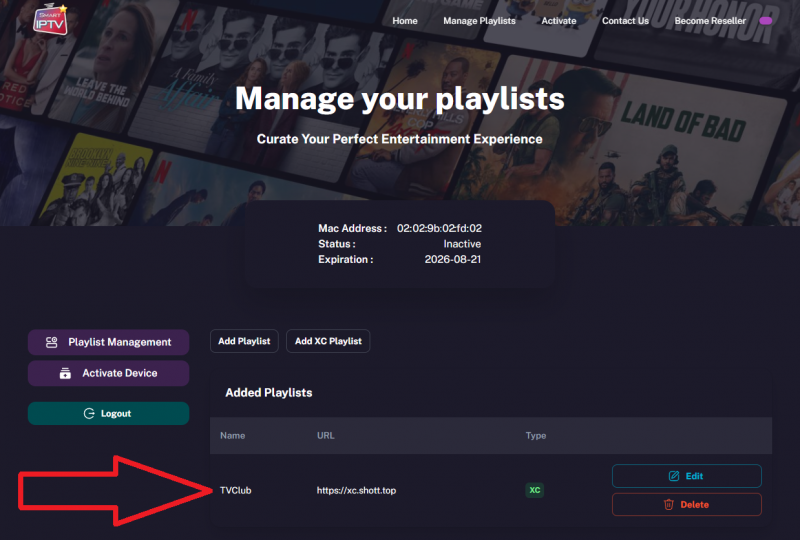The image size is (800, 540).
Task: Click the expiration date 2026-08-21
Action: tap(453, 259)
